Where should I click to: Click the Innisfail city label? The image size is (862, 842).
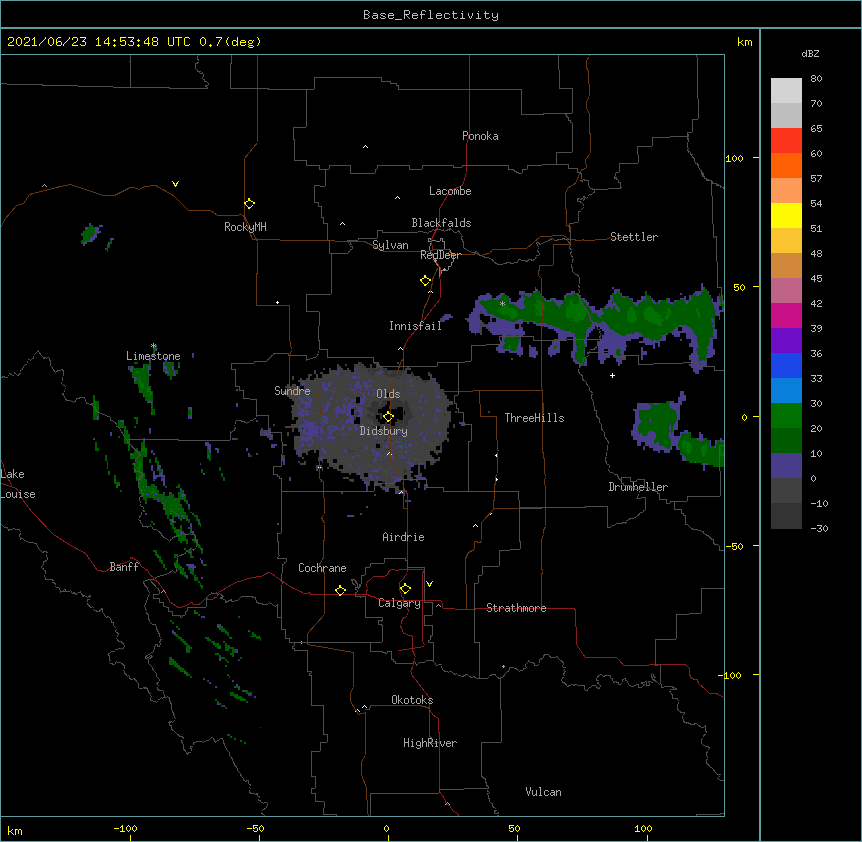pos(415,326)
